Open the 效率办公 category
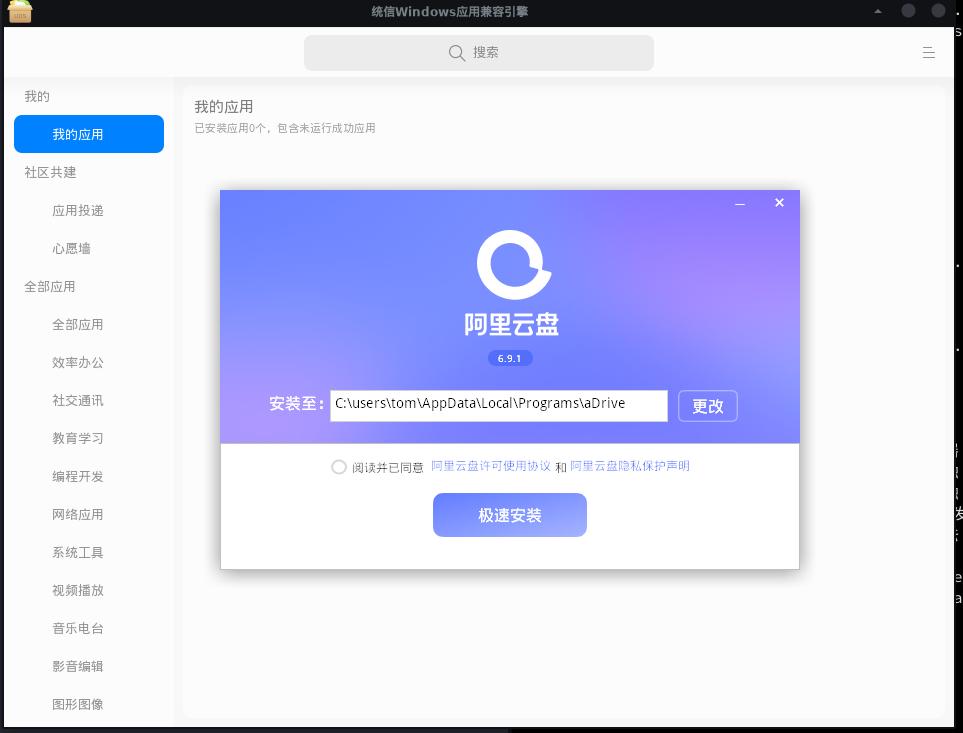Viewport: 963px width, 733px height. (x=77, y=363)
